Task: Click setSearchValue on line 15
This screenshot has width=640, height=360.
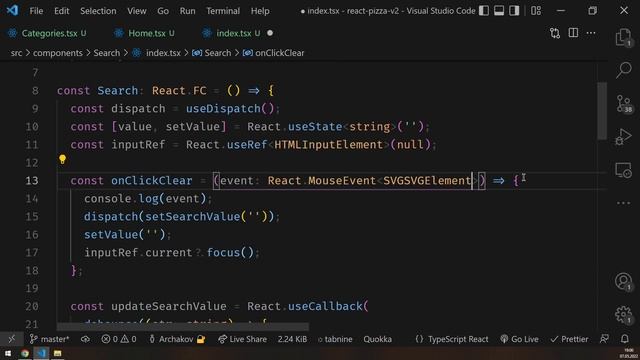Action: click(x=193, y=216)
